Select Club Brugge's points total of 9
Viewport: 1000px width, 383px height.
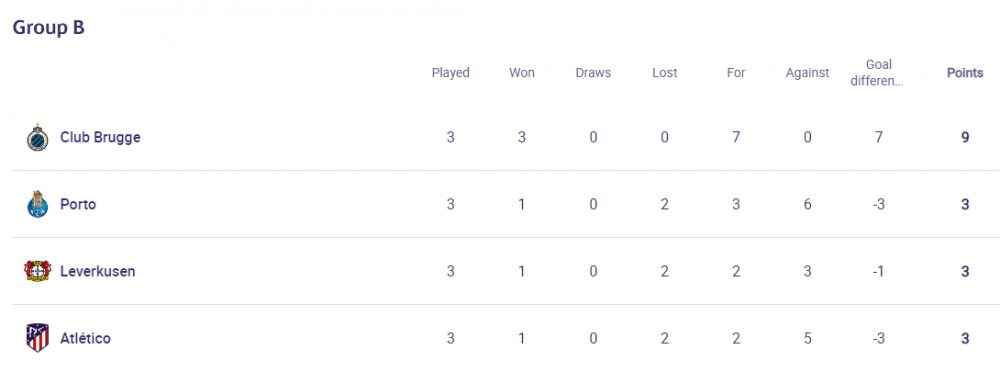(966, 138)
